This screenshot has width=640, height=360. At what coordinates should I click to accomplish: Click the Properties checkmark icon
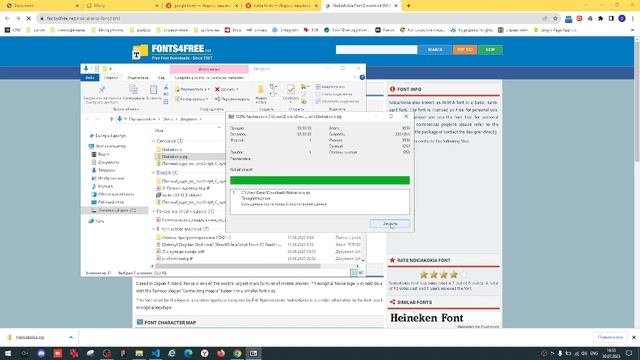[x=291, y=89]
